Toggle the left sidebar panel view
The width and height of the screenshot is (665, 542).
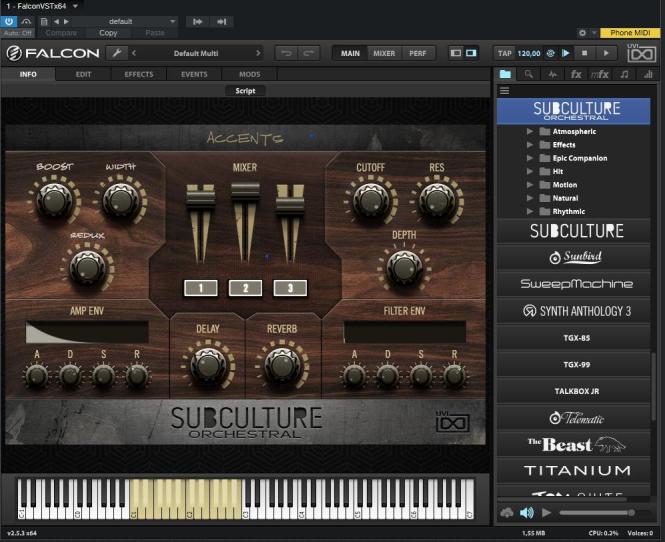pyautogui.click(x=456, y=53)
